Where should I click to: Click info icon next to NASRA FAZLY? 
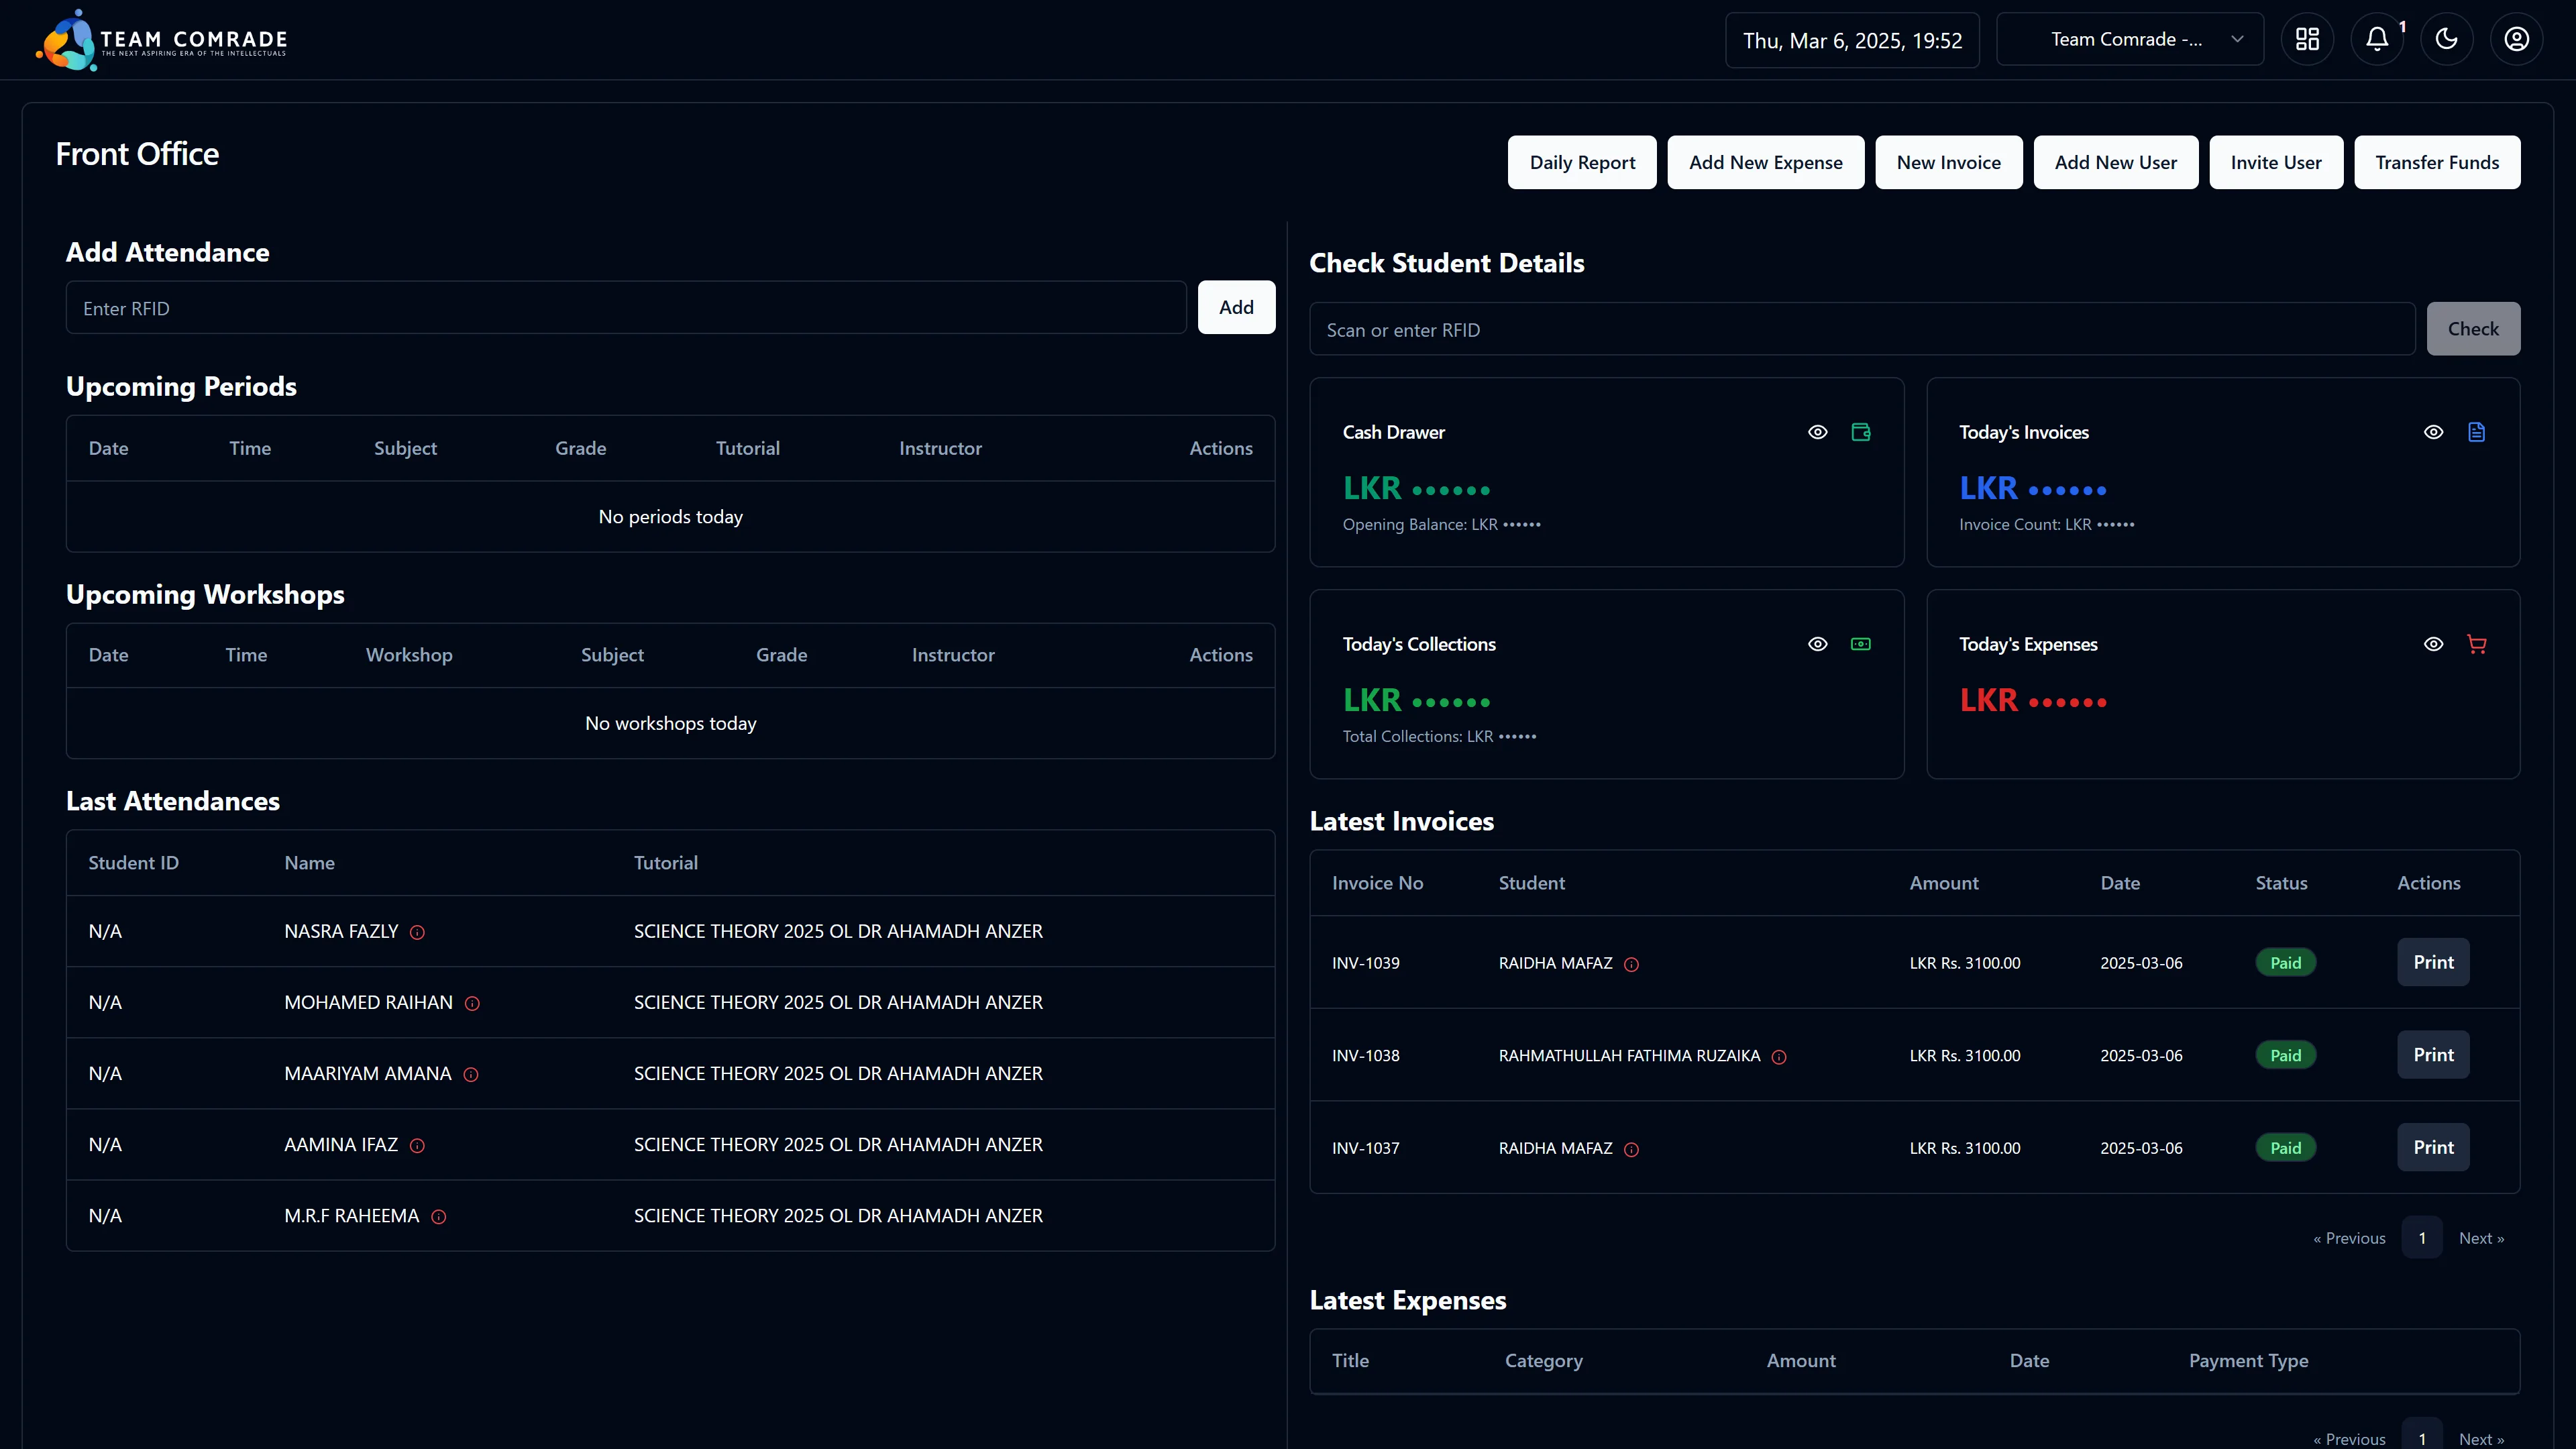[417, 932]
